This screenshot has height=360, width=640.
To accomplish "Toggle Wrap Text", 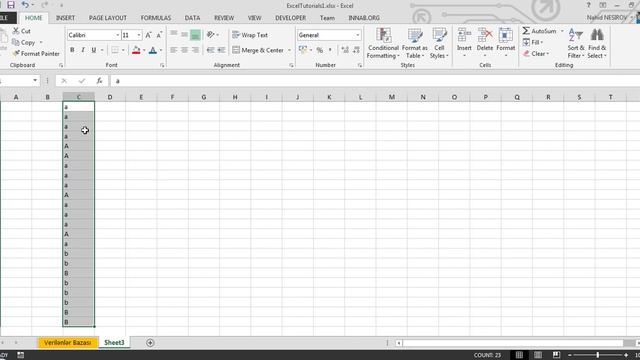I will 250,35.
